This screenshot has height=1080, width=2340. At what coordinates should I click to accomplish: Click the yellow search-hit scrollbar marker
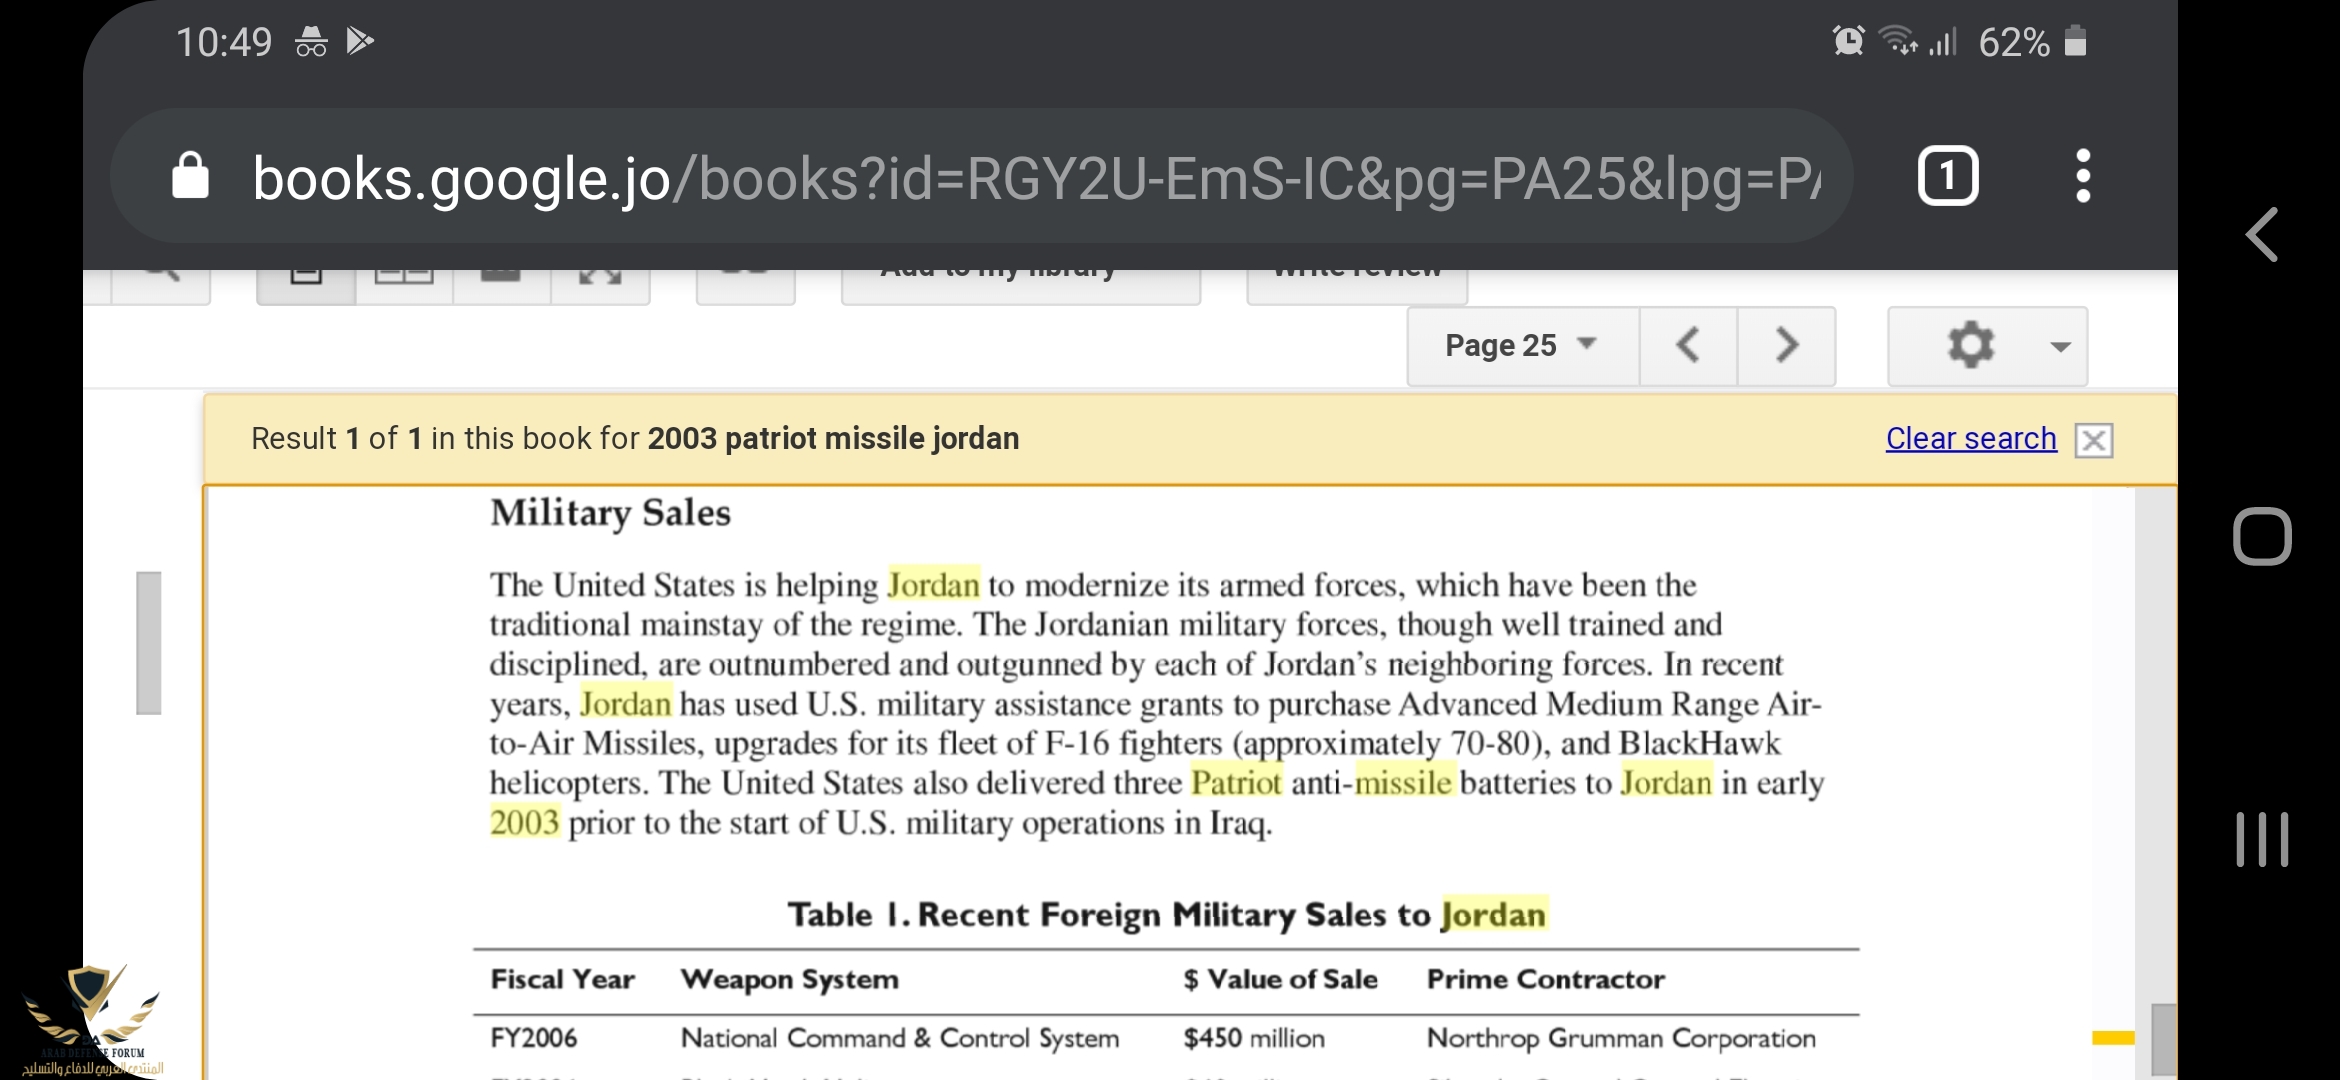point(2112,1038)
